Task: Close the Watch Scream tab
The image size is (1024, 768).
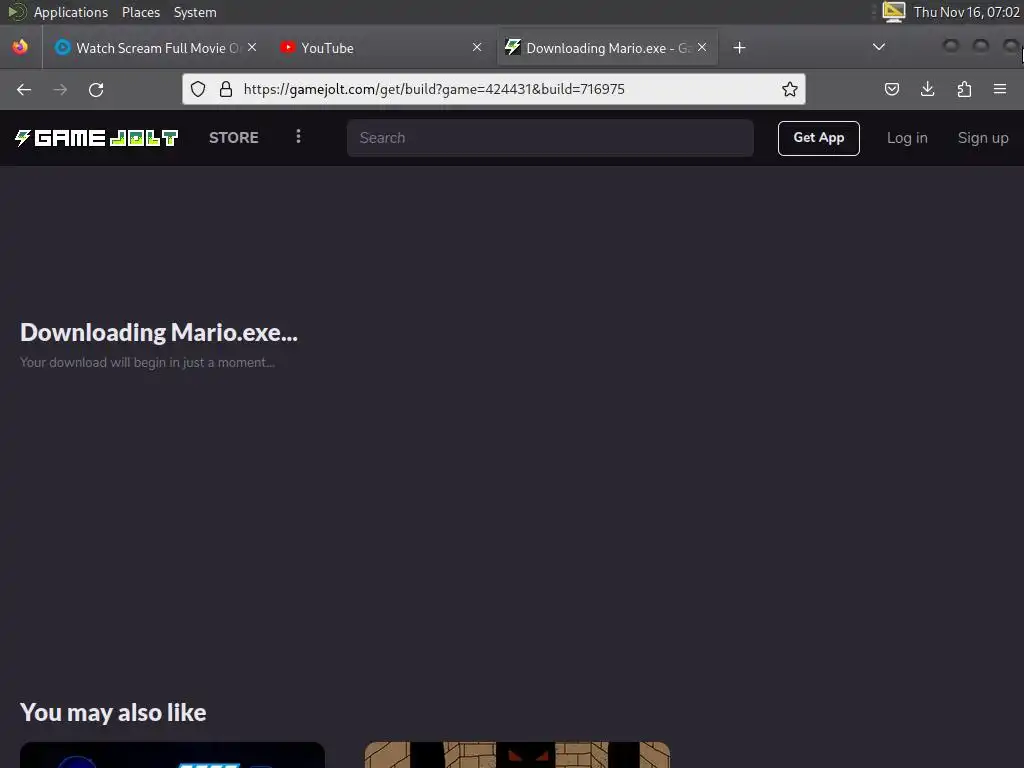Action: (x=252, y=47)
